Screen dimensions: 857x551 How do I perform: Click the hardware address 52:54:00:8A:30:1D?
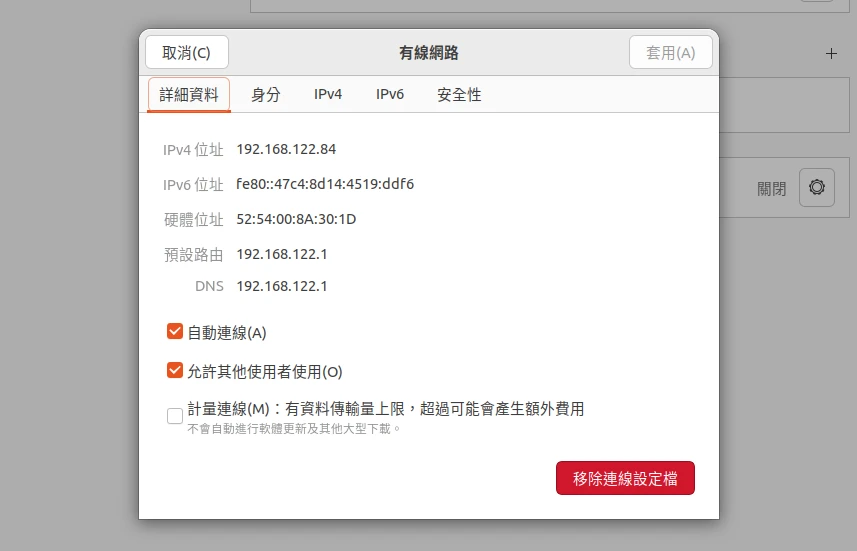tap(296, 219)
